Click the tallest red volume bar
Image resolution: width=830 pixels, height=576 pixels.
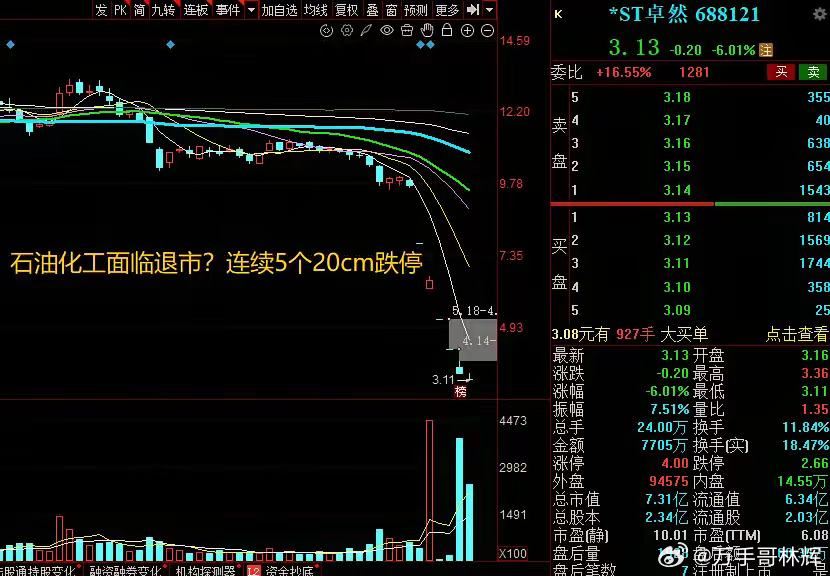coord(429,490)
